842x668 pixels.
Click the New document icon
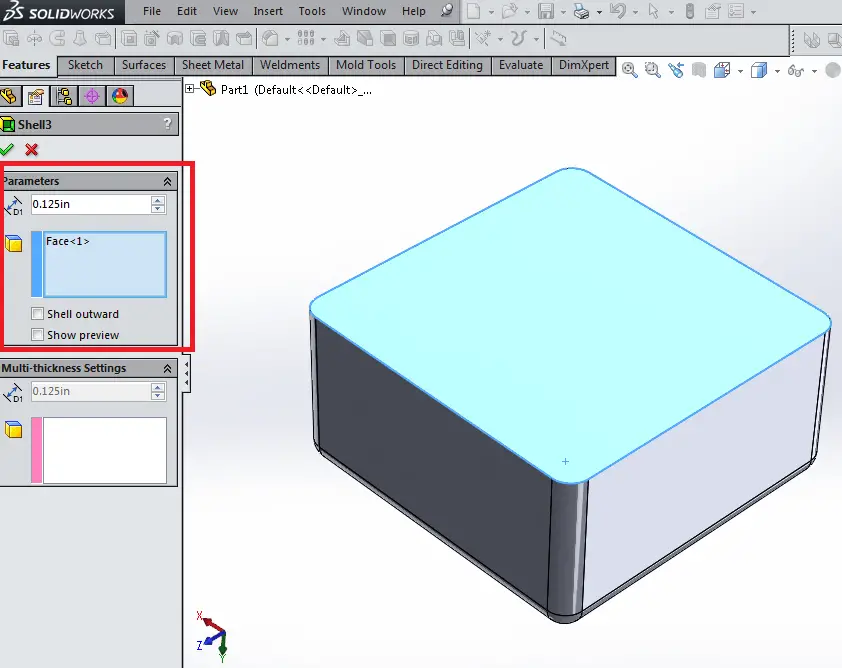tap(474, 11)
